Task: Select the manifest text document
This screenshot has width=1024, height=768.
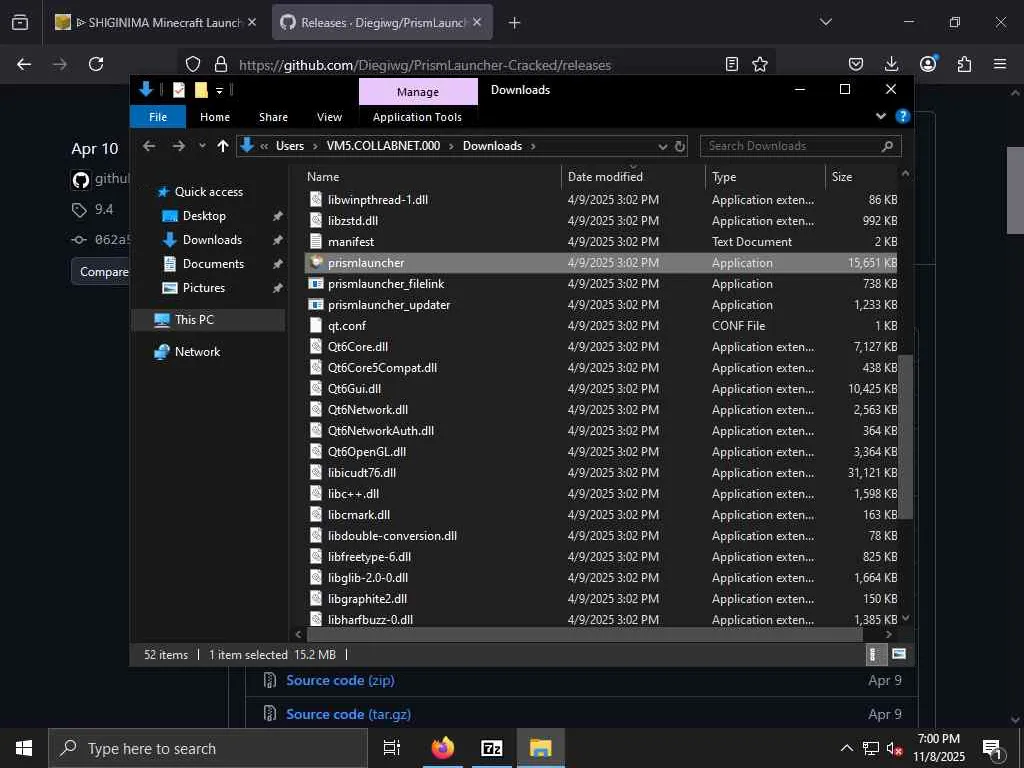Action: (x=601, y=242)
